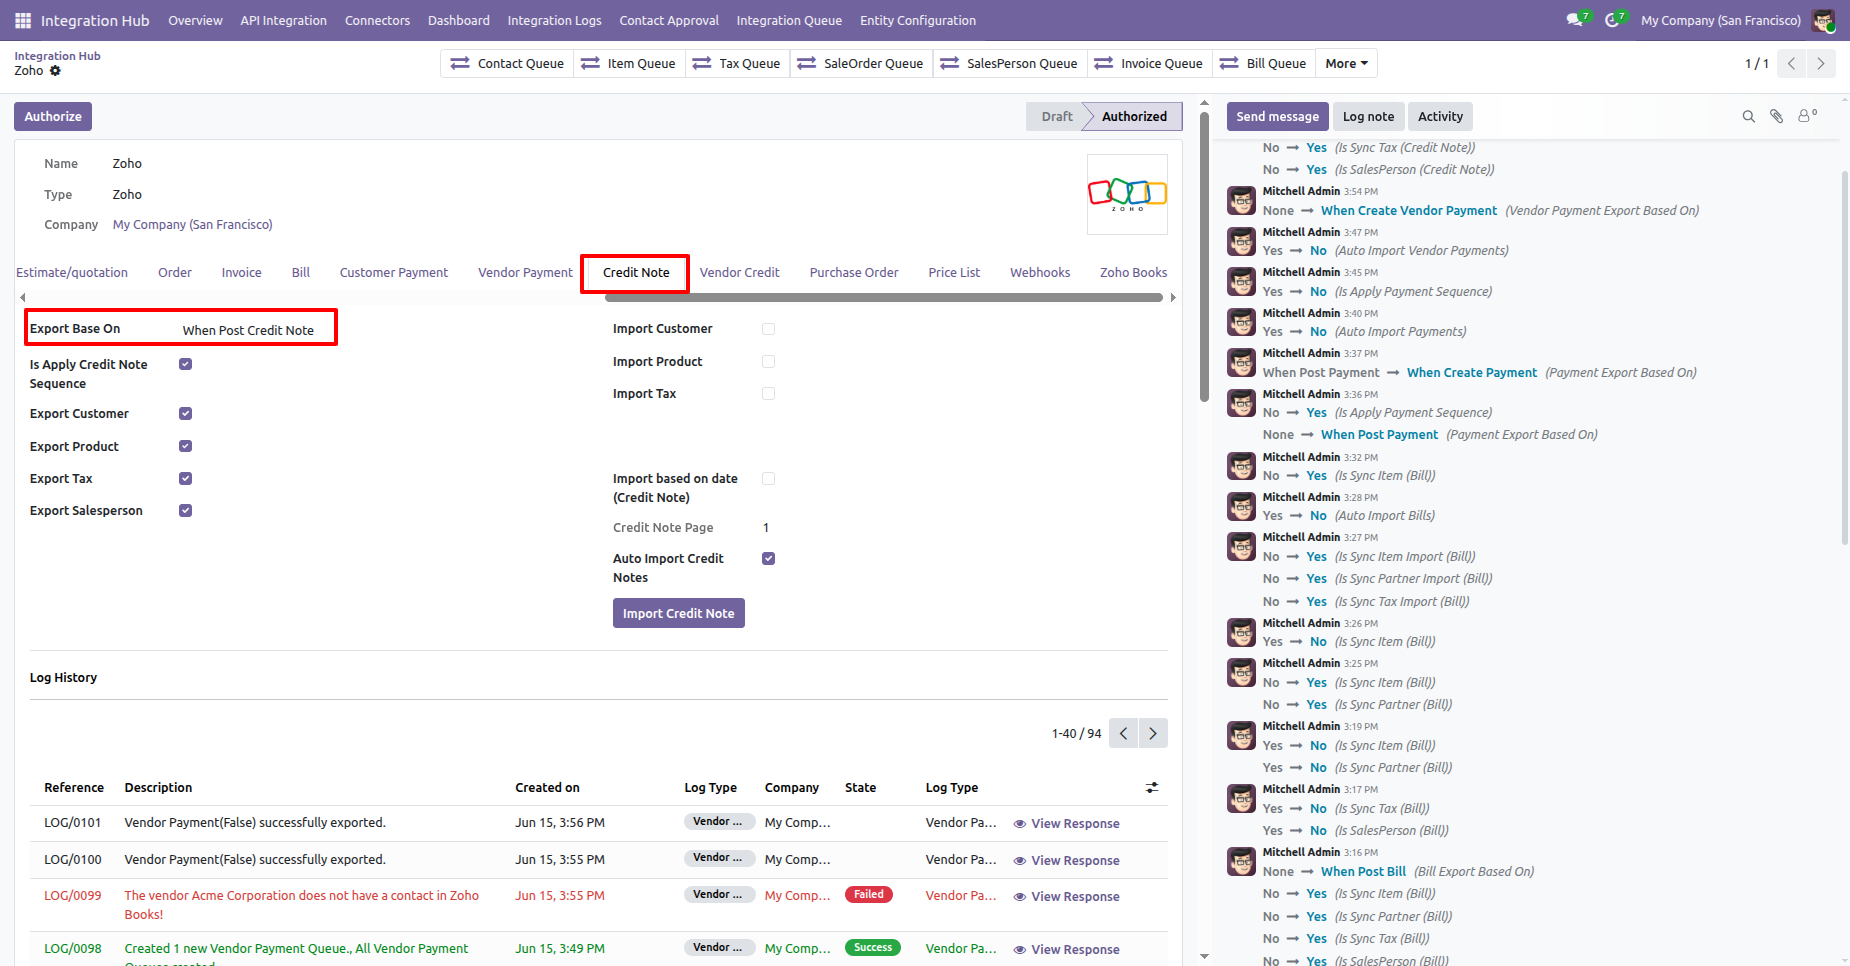Switch to the Customer Payment tab
Image resolution: width=1850 pixels, height=966 pixels.
tap(393, 272)
